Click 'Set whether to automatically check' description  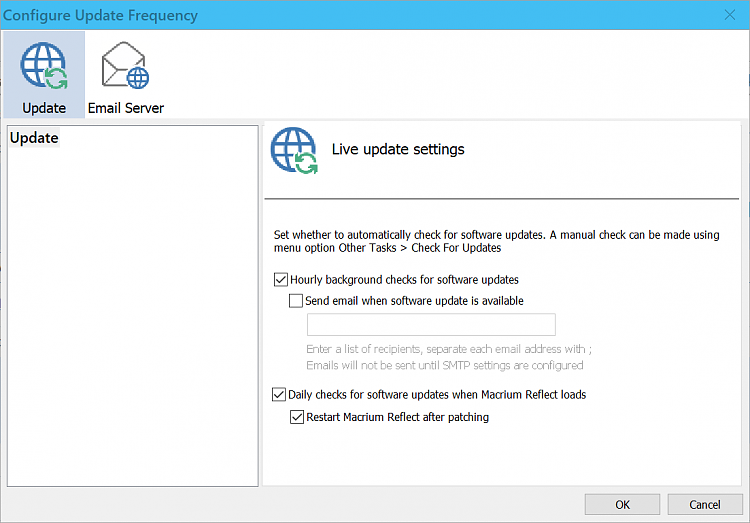(496, 241)
